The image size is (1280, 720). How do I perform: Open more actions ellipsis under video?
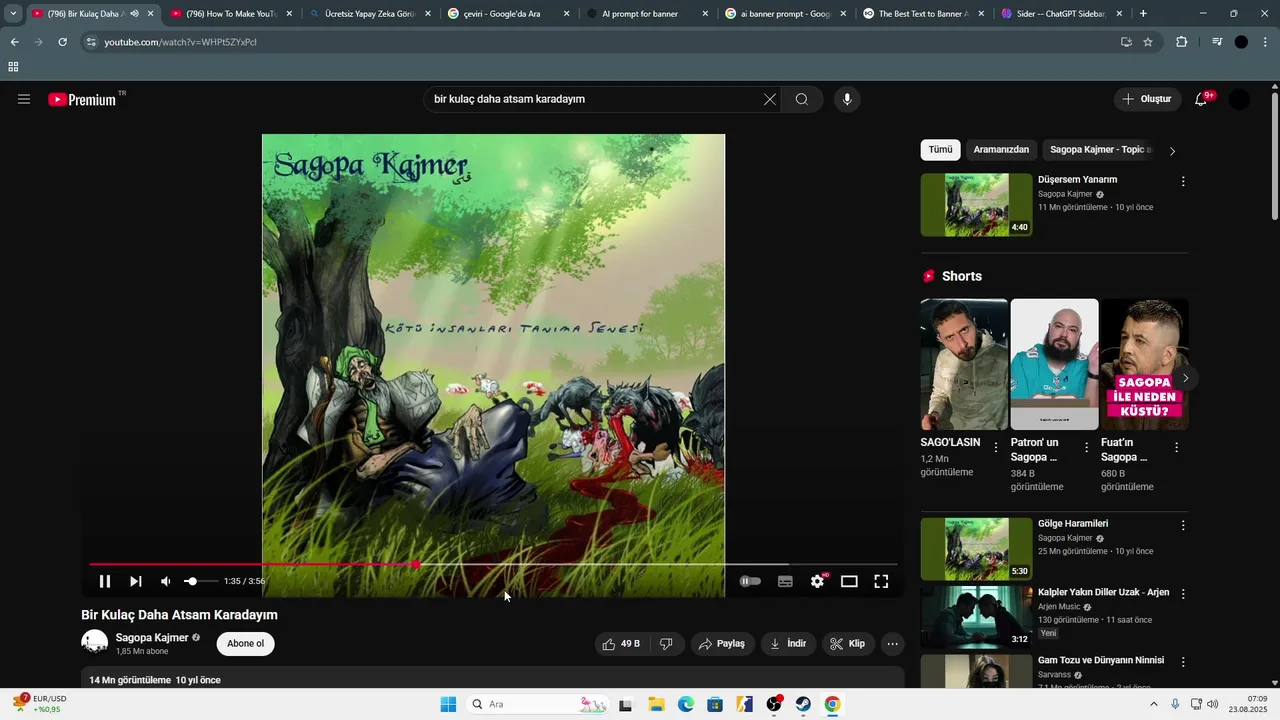(x=893, y=644)
